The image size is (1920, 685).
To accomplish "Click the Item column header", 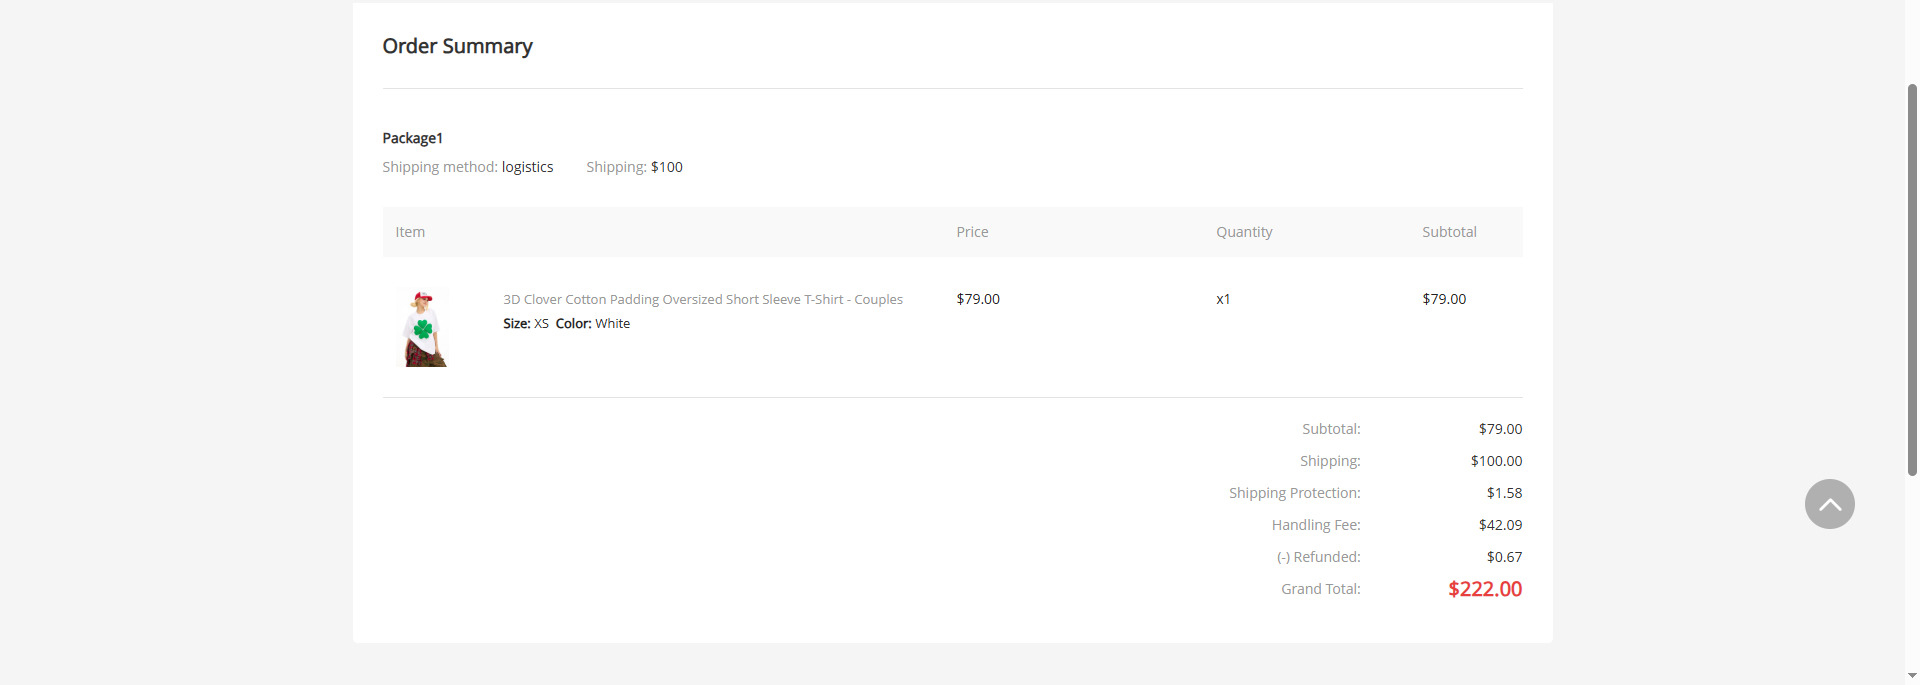I will 410,232.
